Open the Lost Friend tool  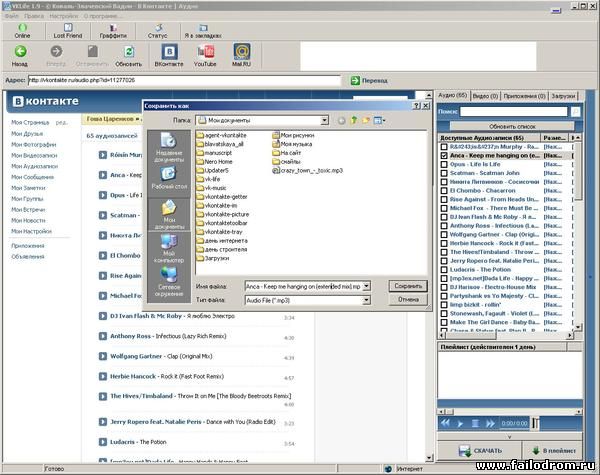tap(68, 31)
